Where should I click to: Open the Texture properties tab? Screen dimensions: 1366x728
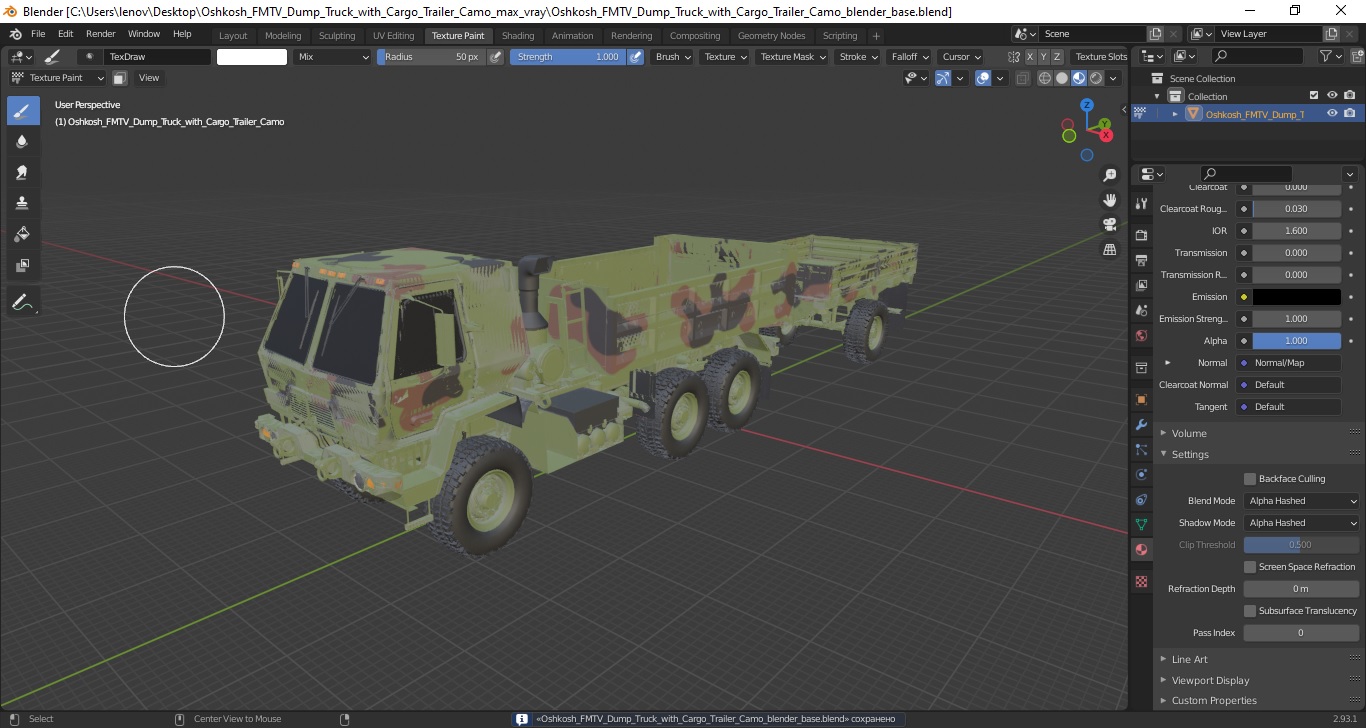[1141, 581]
